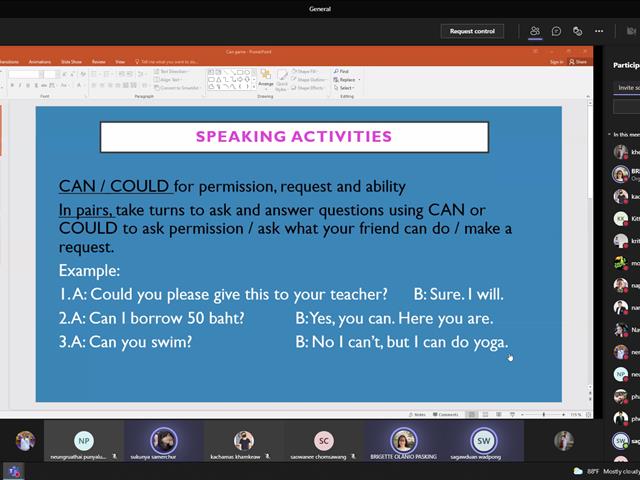Open the Arrange dropdown button
This screenshot has height=480, width=640.
(x=266, y=78)
